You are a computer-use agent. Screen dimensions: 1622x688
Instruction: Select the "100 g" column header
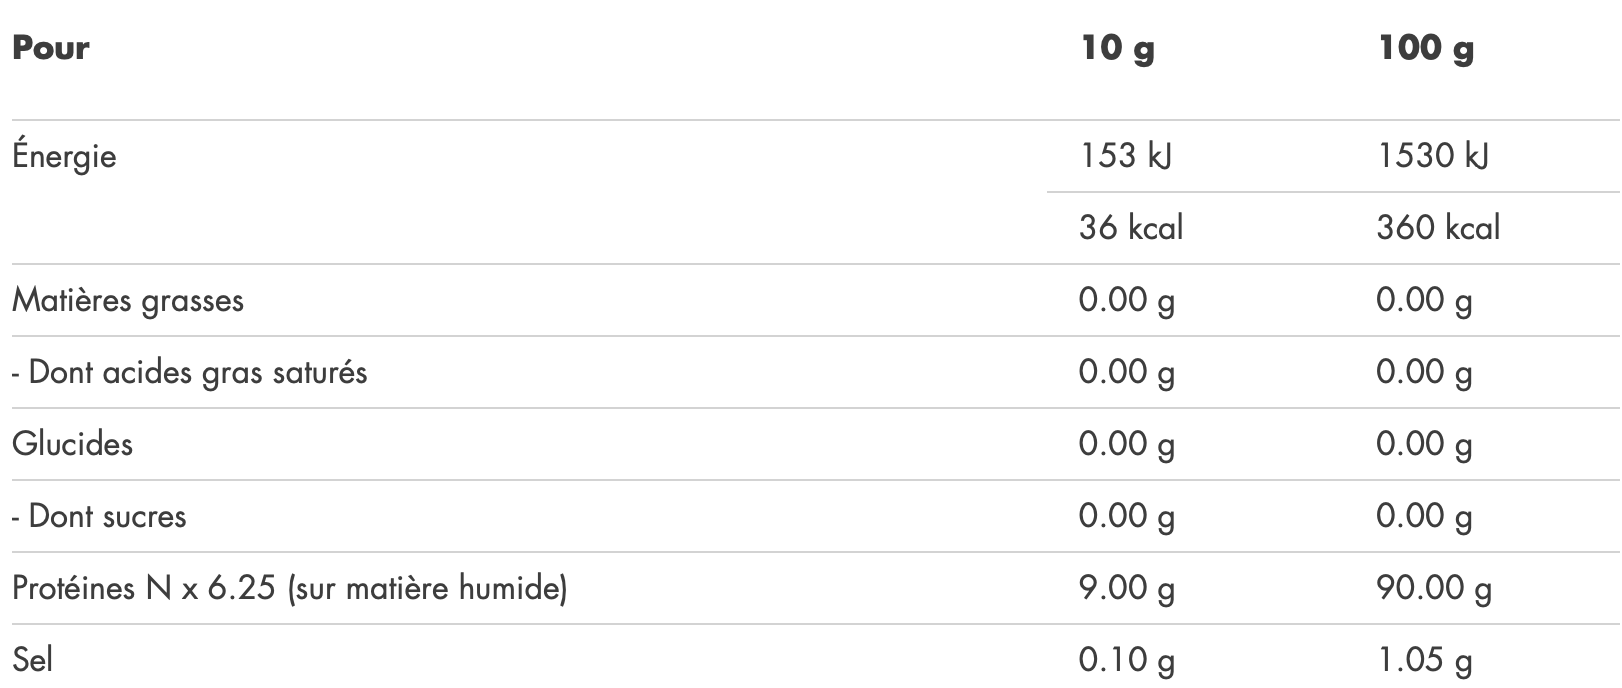[1425, 48]
